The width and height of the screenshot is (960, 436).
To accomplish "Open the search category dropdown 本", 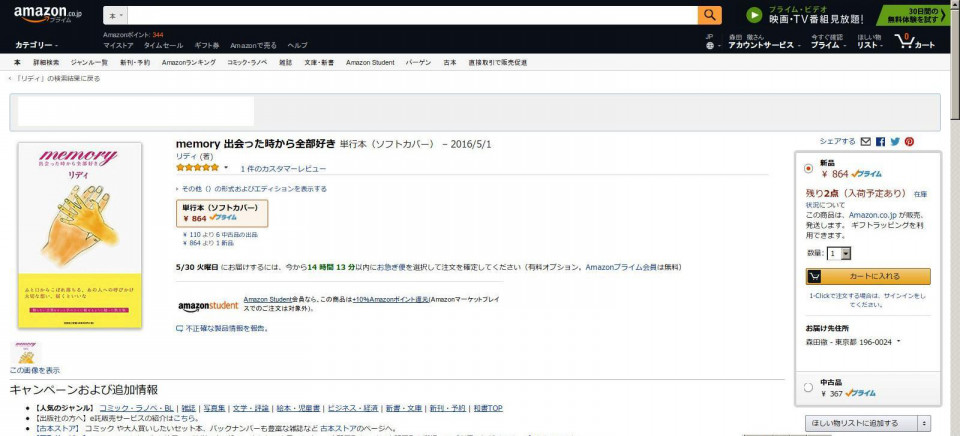I will pyautogui.click(x=116, y=15).
